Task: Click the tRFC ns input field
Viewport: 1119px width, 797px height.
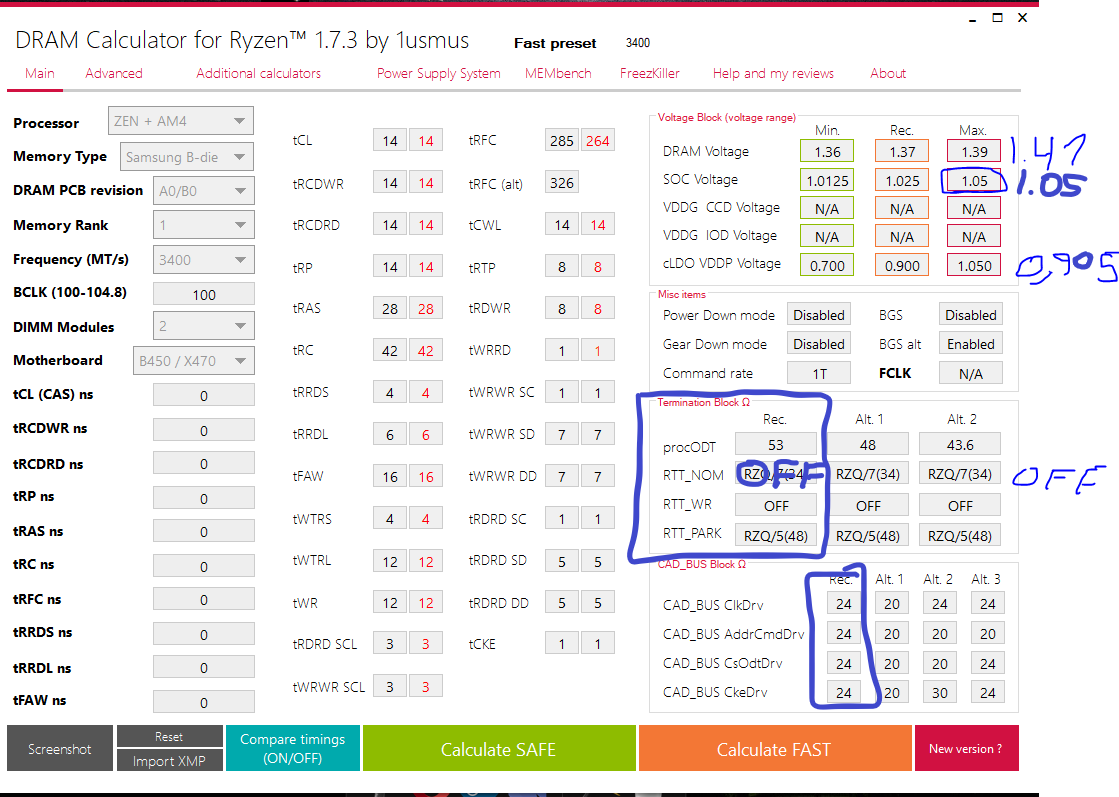Action: coord(203,599)
